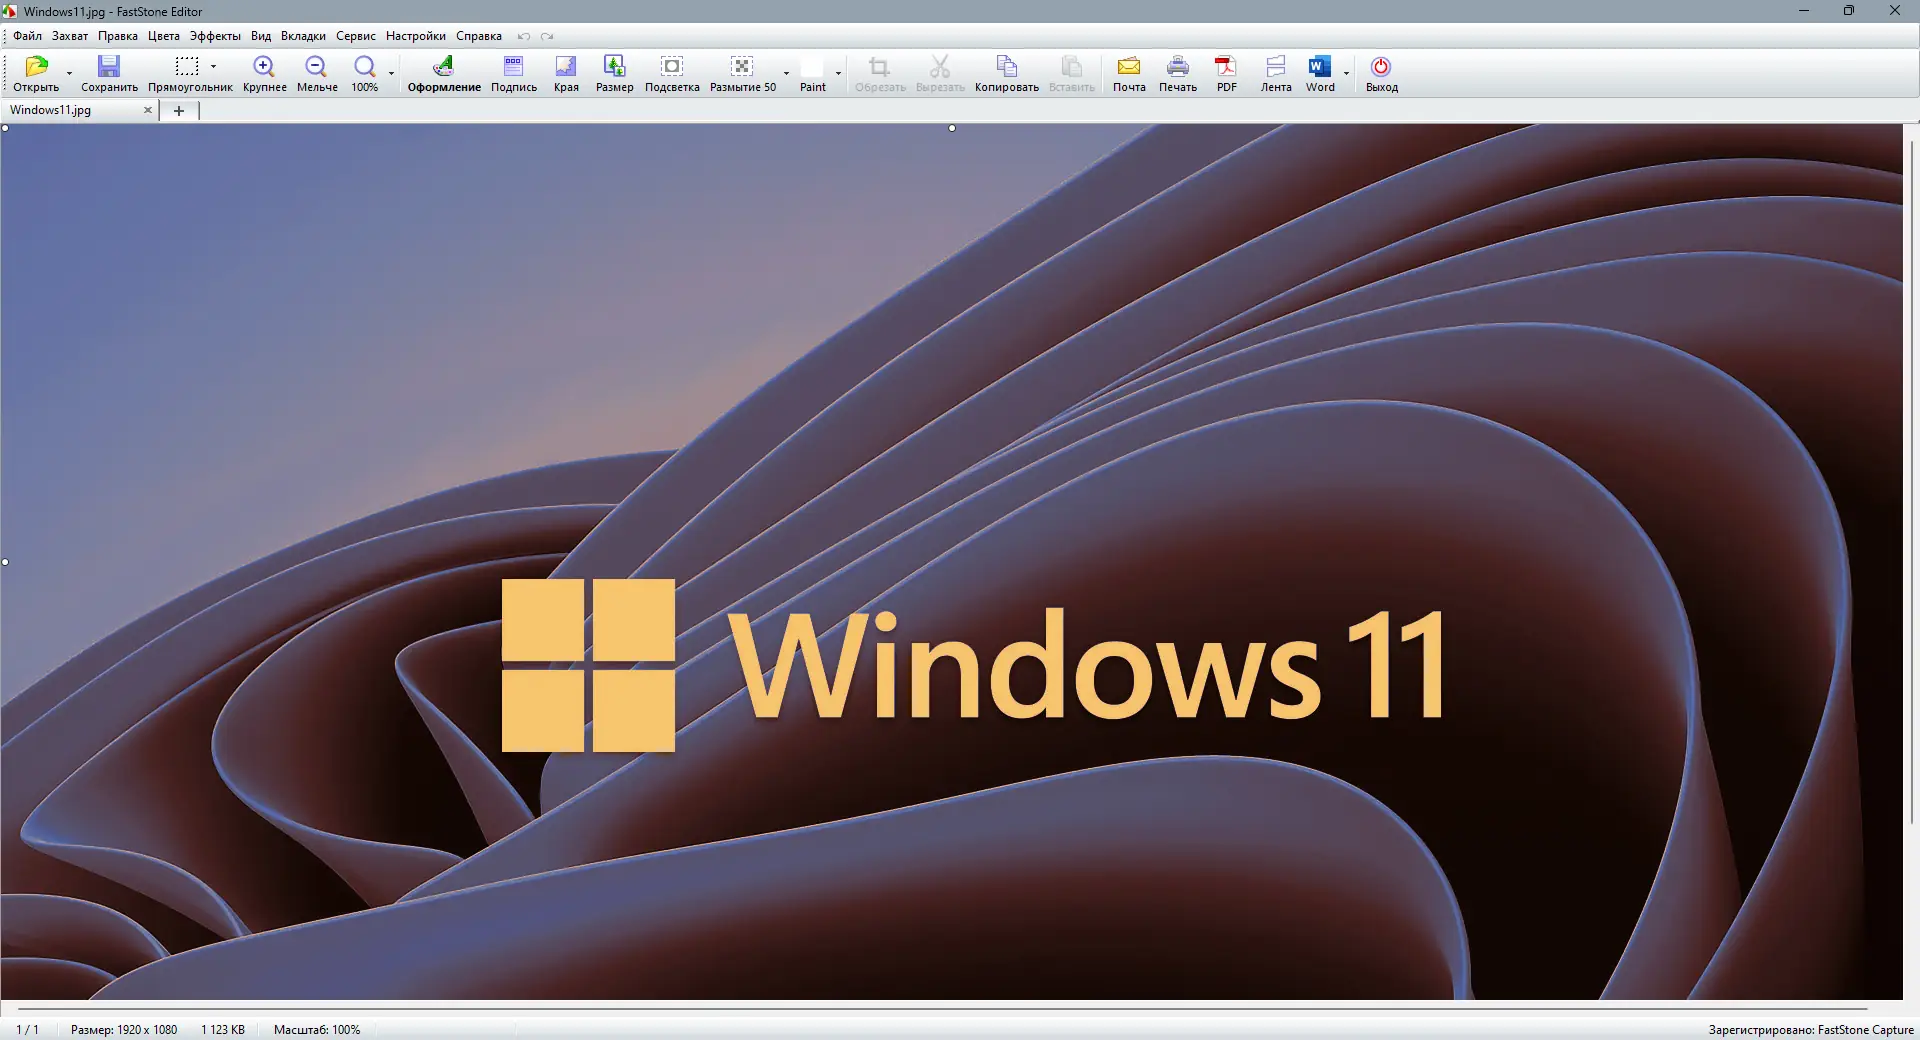Open the Эффекты menu
Screen dimensions: 1920x1040
[x=215, y=36]
